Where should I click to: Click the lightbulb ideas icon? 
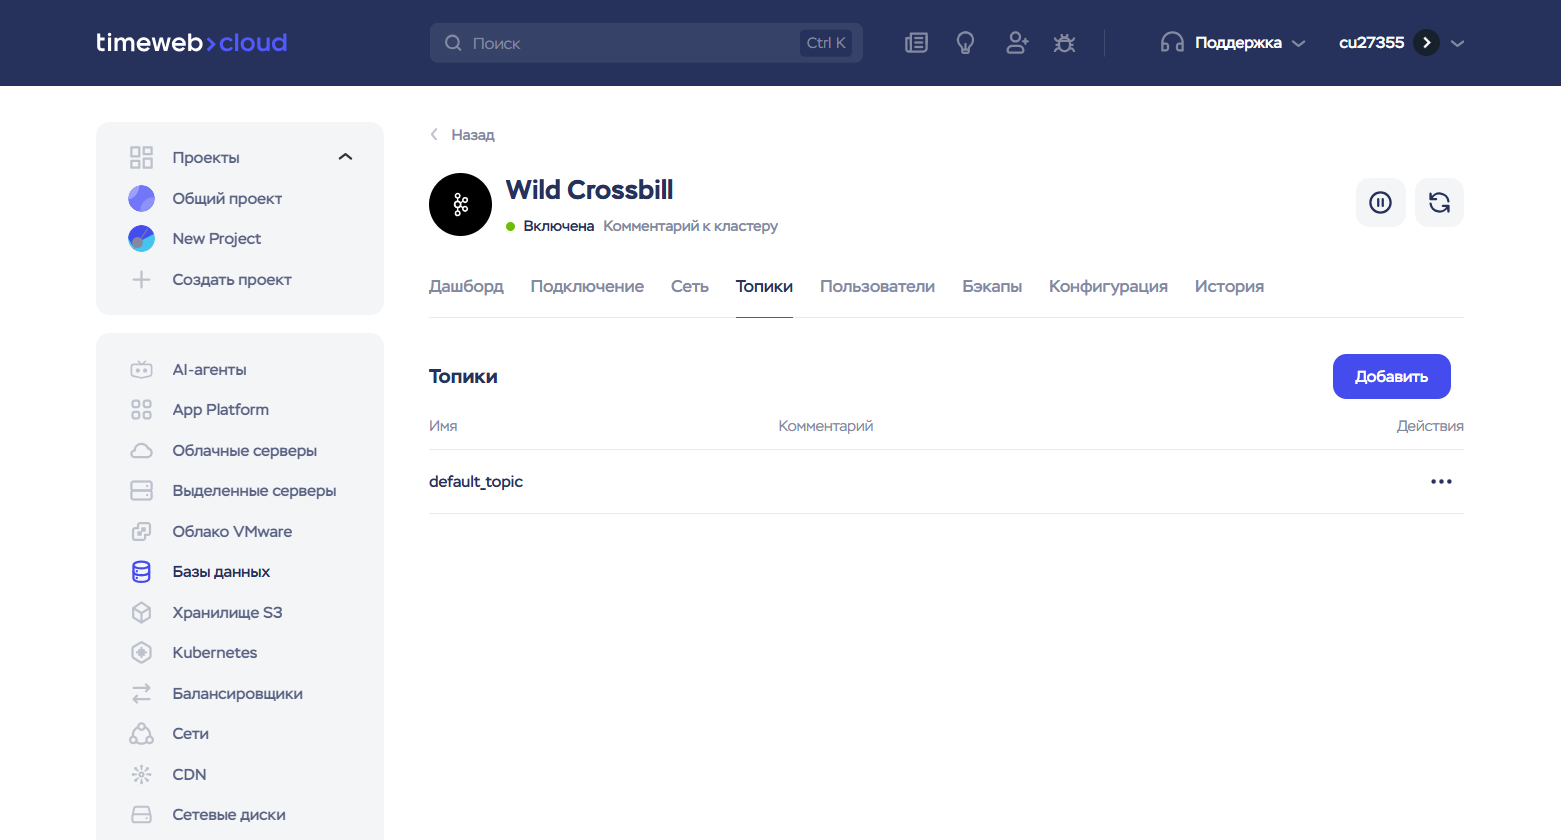(x=965, y=43)
